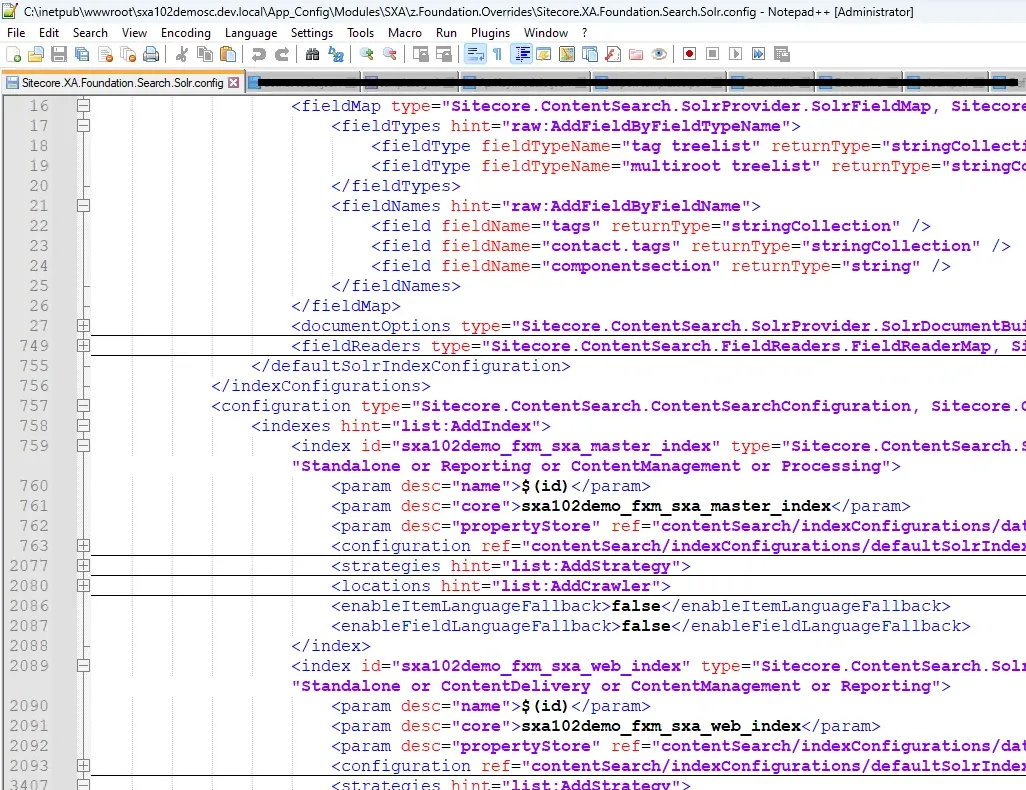Image resolution: width=1026 pixels, height=790 pixels.
Task: Click "false" in enableItemLanguageFallback on line 2086
Action: tap(635, 605)
